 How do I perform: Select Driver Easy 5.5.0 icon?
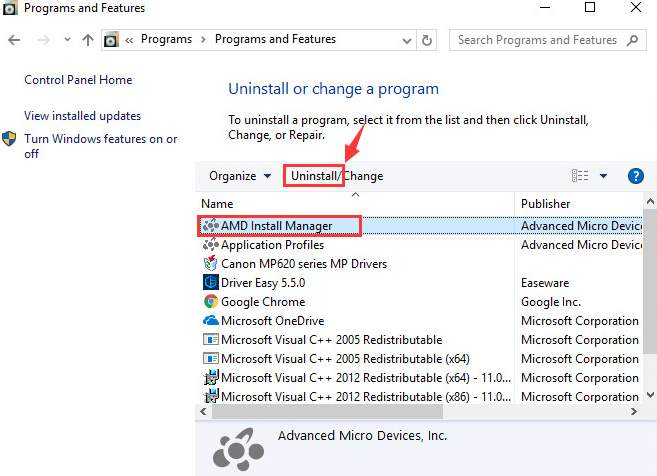pyautogui.click(x=211, y=282)
